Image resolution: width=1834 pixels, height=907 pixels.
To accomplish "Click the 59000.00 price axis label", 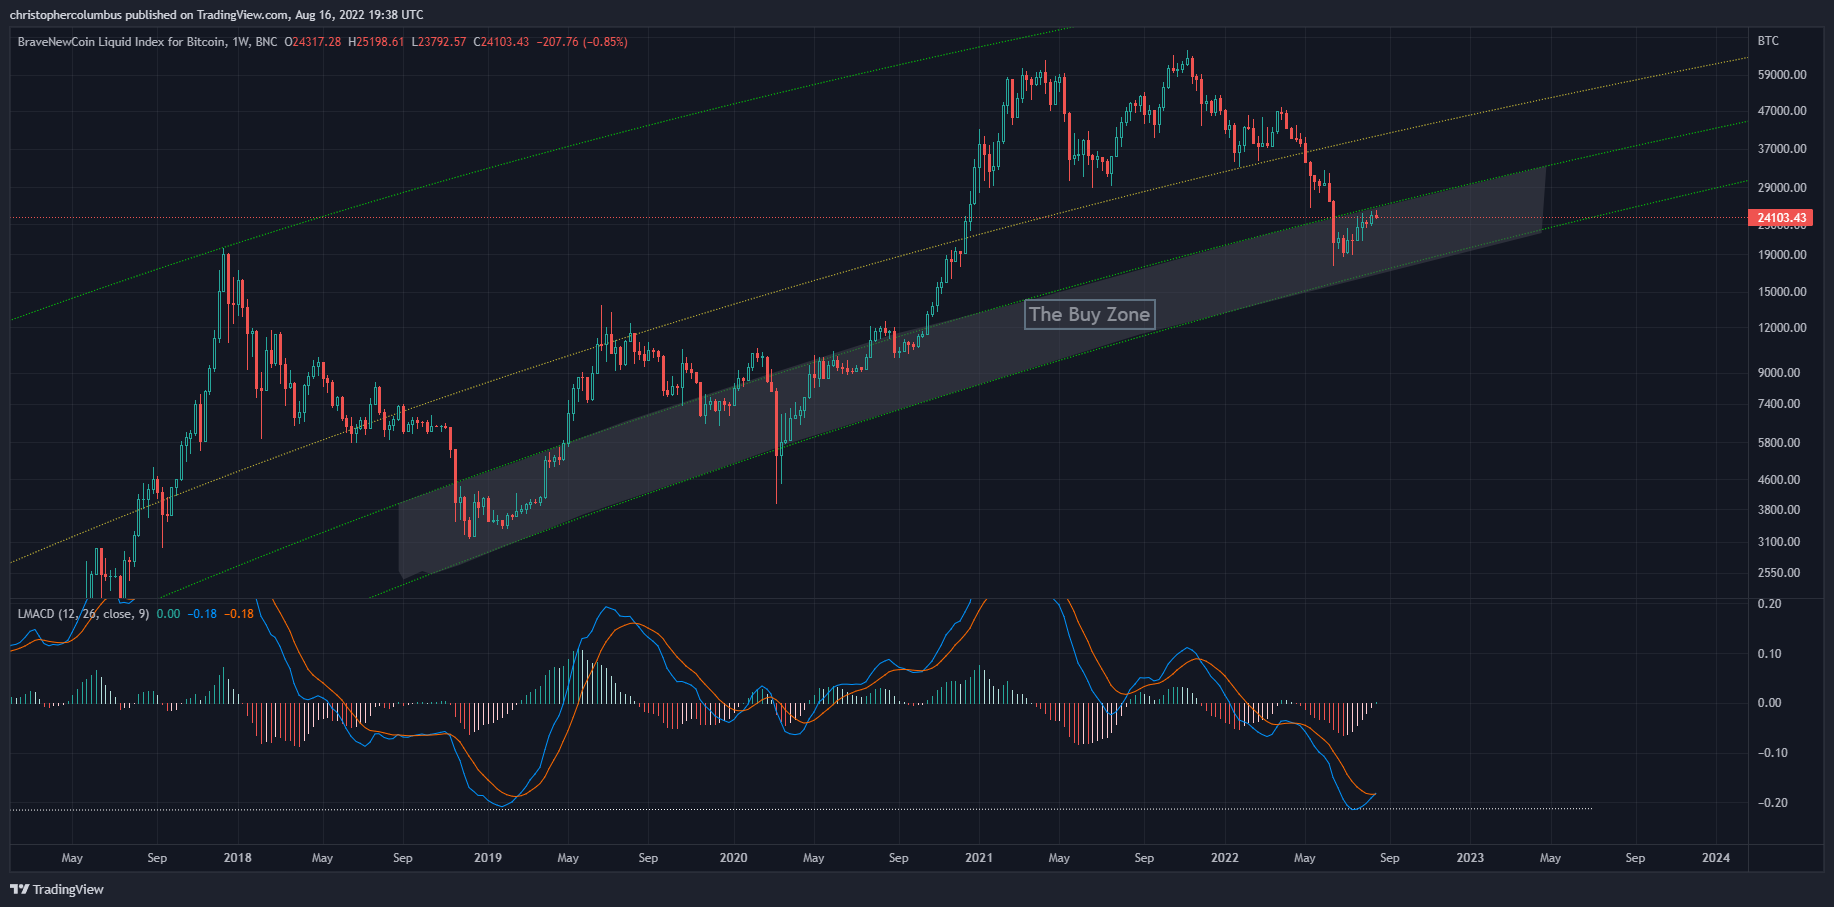I will pos(1782,75).
